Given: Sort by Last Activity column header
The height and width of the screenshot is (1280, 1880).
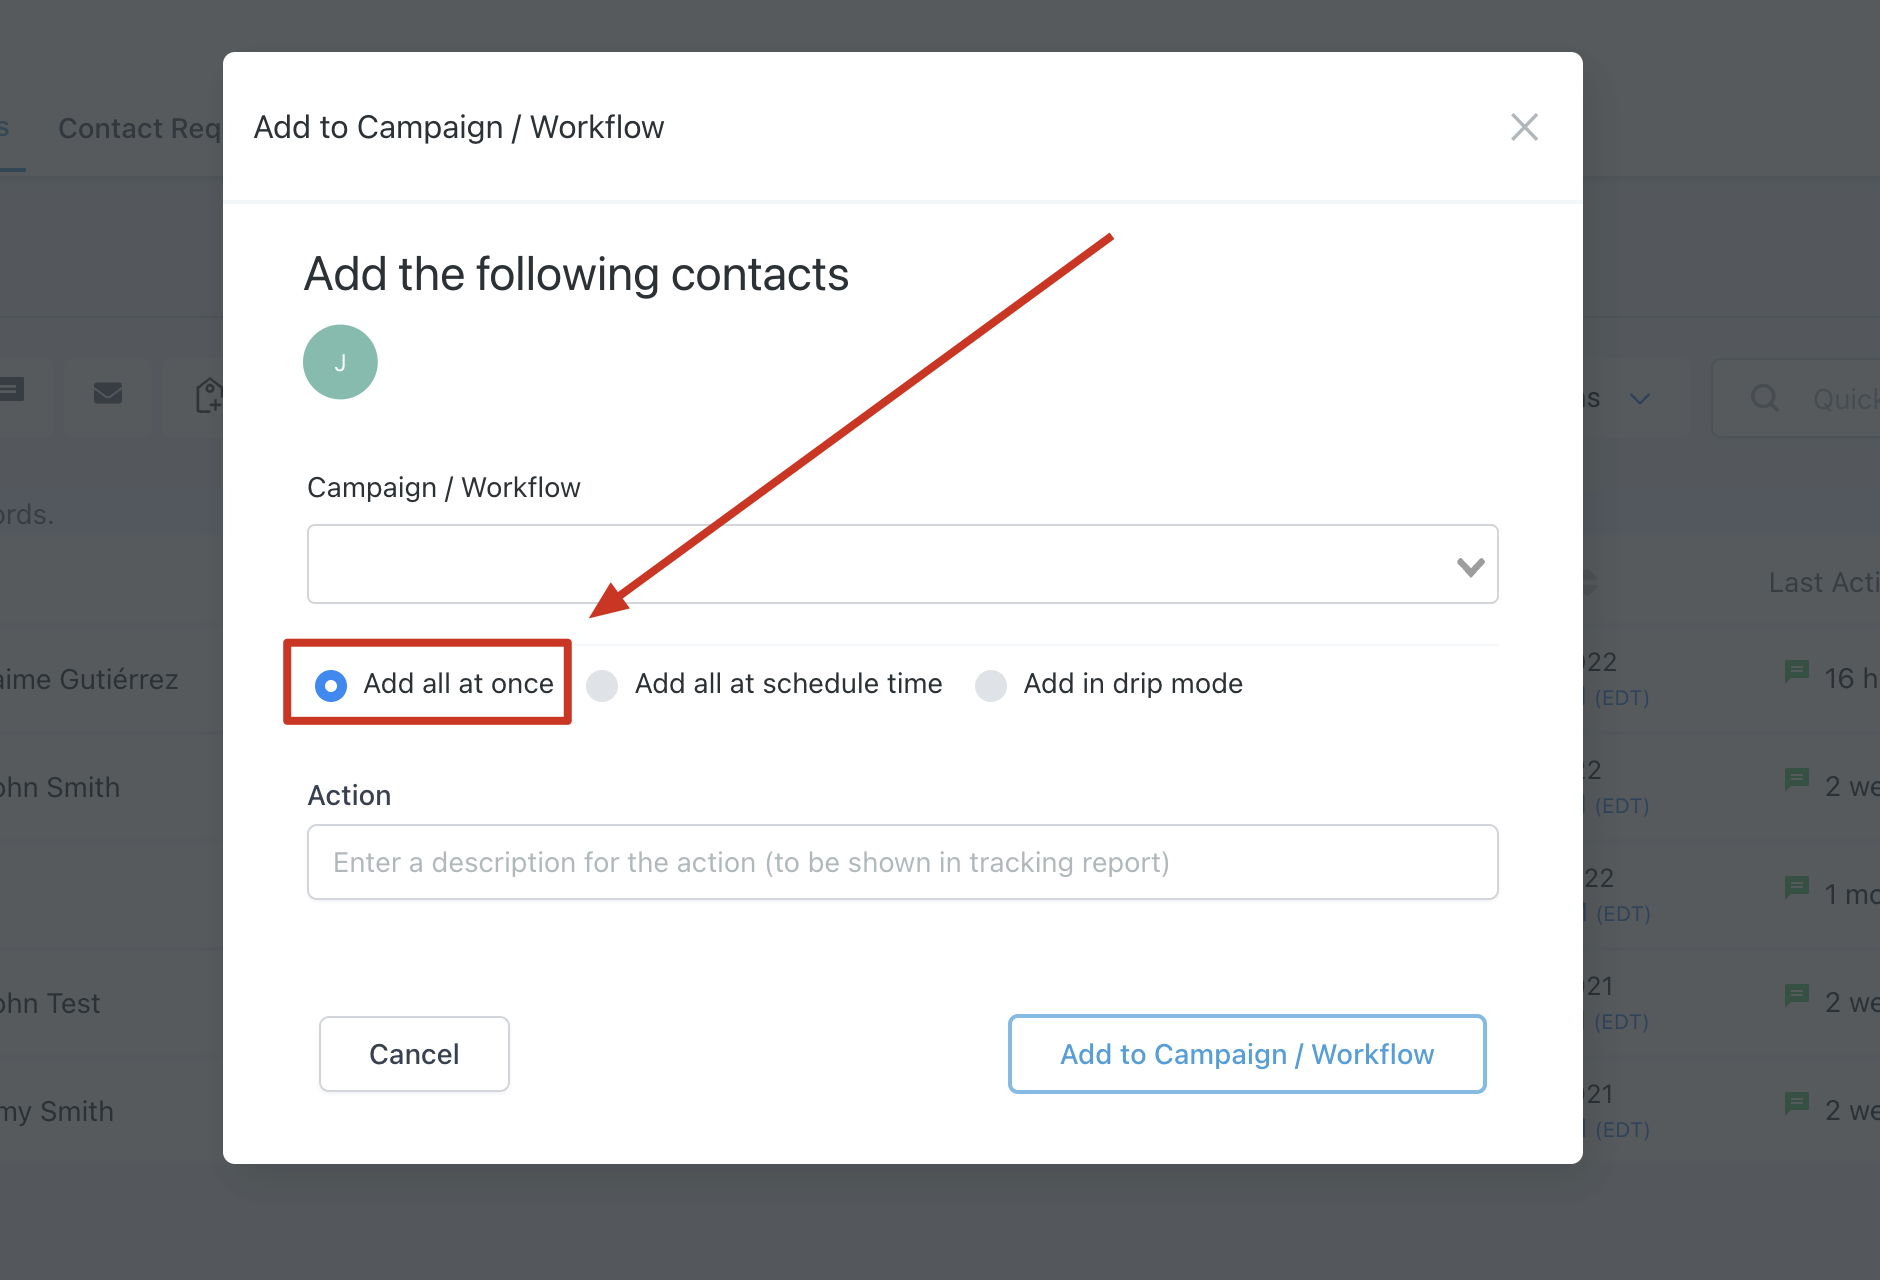Looking at the screenshot, I should tap(1824, 582).
